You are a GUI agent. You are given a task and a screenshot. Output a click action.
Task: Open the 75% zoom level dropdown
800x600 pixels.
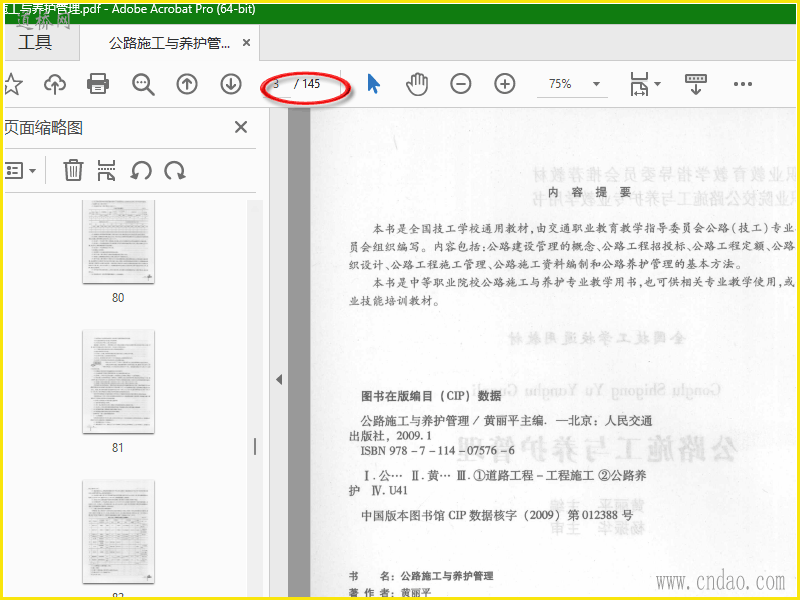[x=596, y=84]
